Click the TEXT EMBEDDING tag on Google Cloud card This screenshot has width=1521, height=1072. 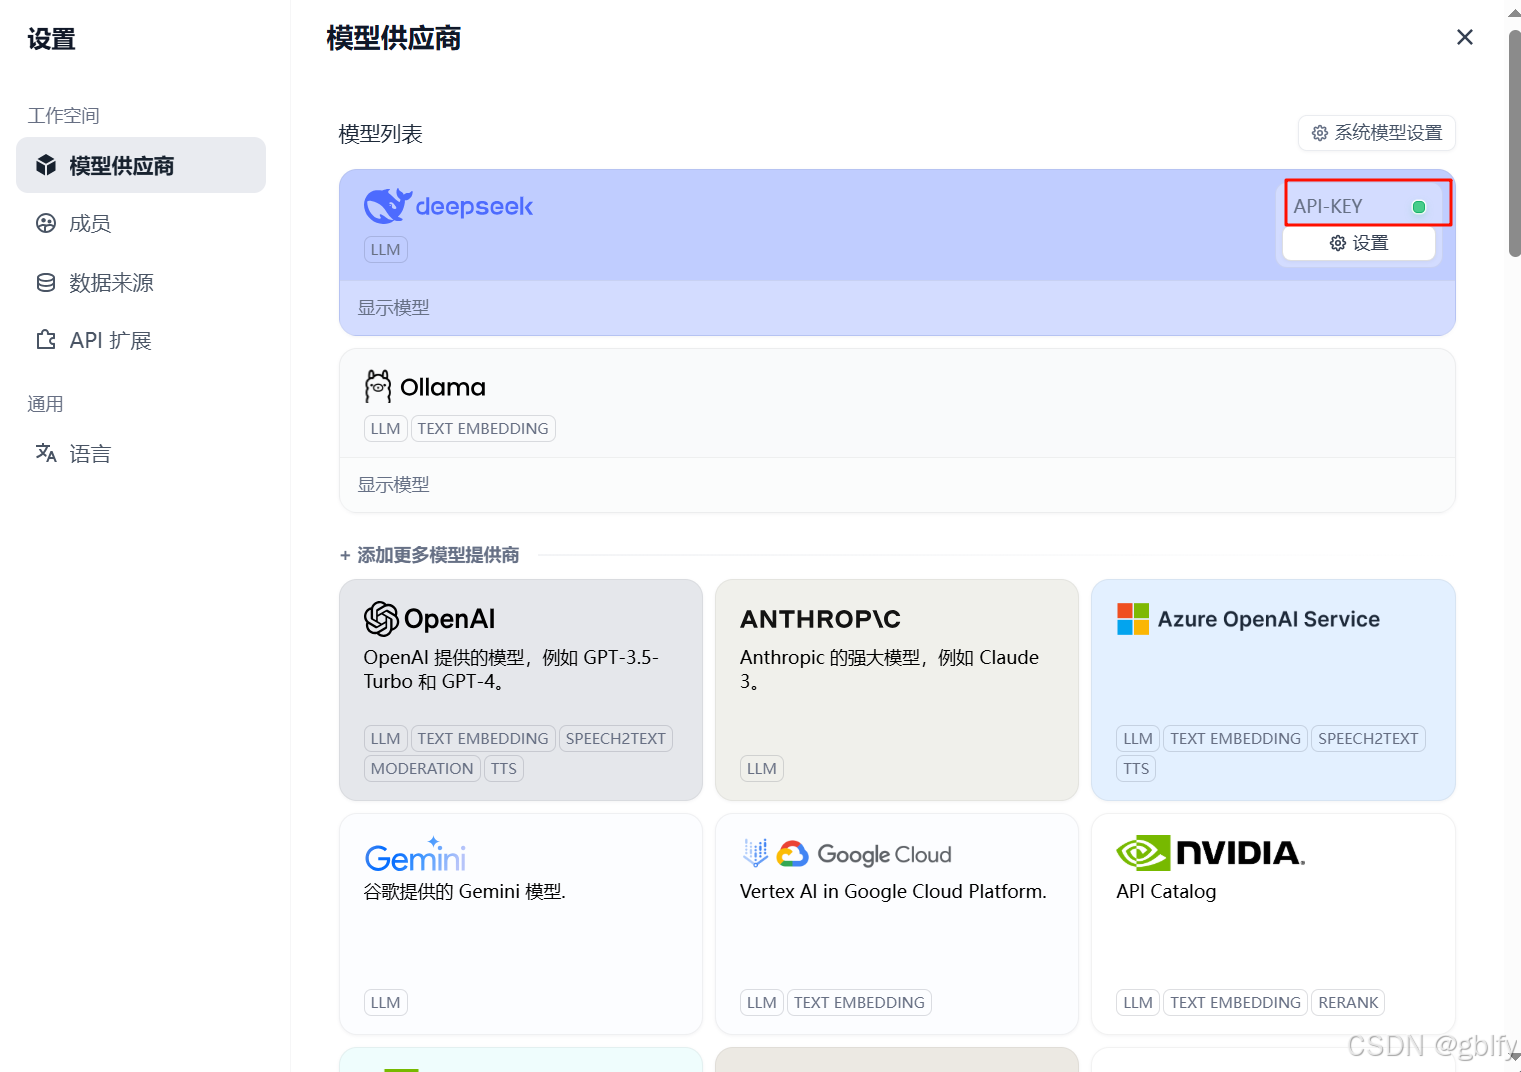click(859, 1003)
